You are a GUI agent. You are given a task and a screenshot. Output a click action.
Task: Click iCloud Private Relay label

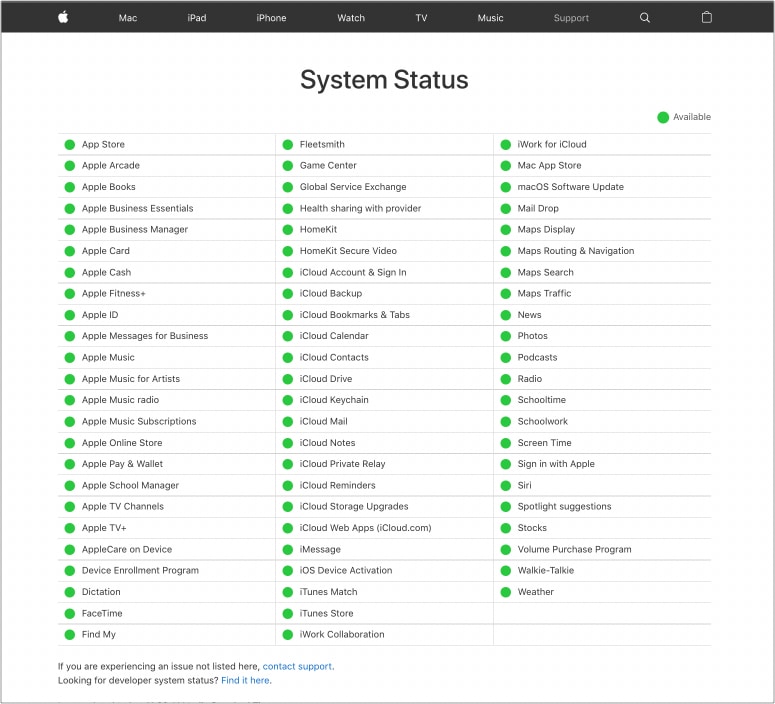pos(343,464)
